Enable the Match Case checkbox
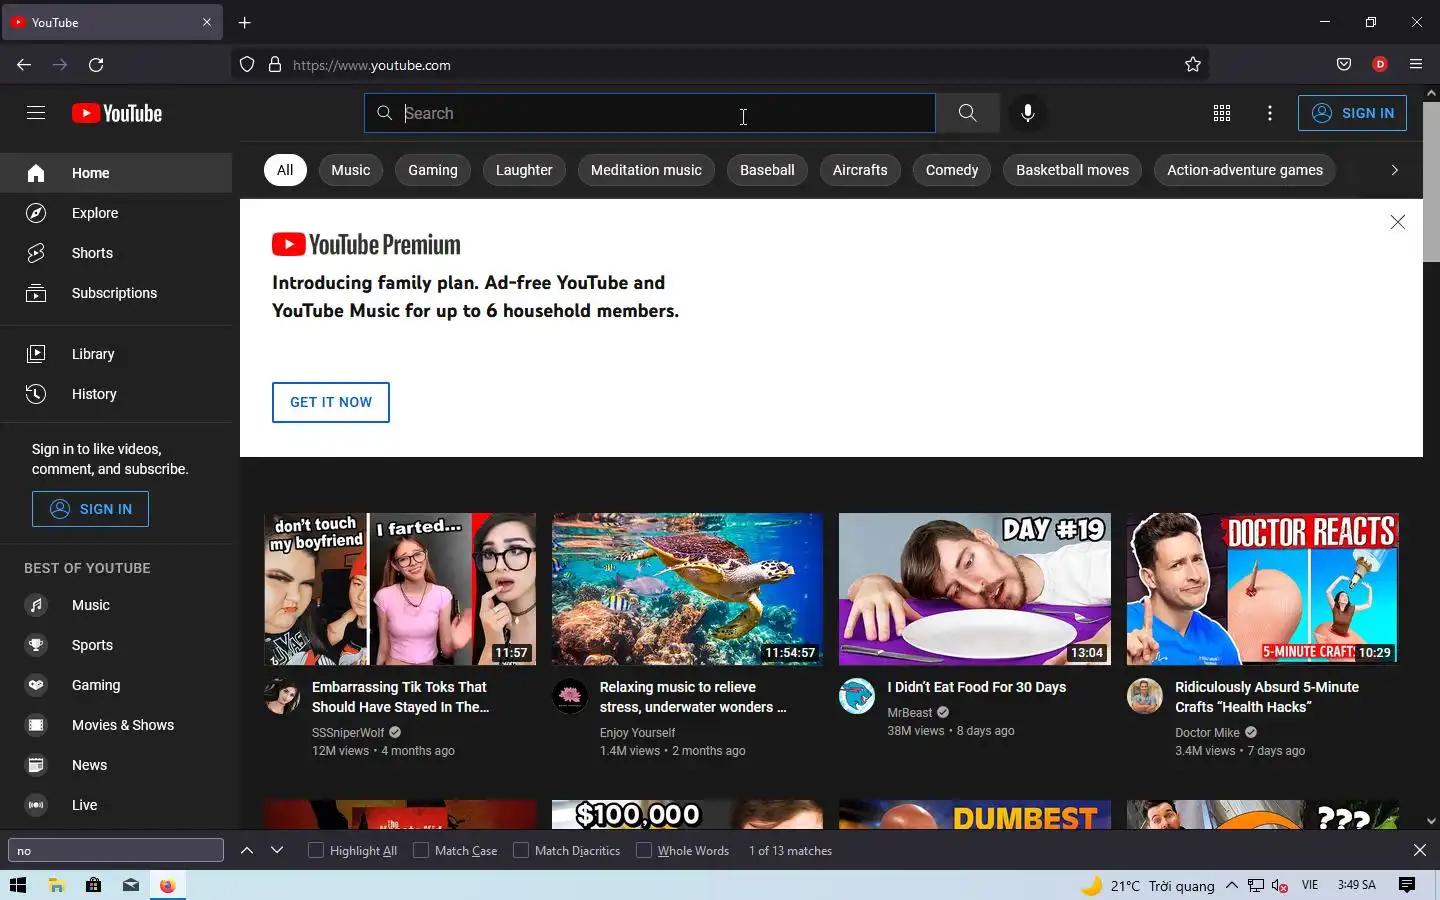Image resolution: width=1440 pixels, height=900 pixels. click(x=421, y=851)
